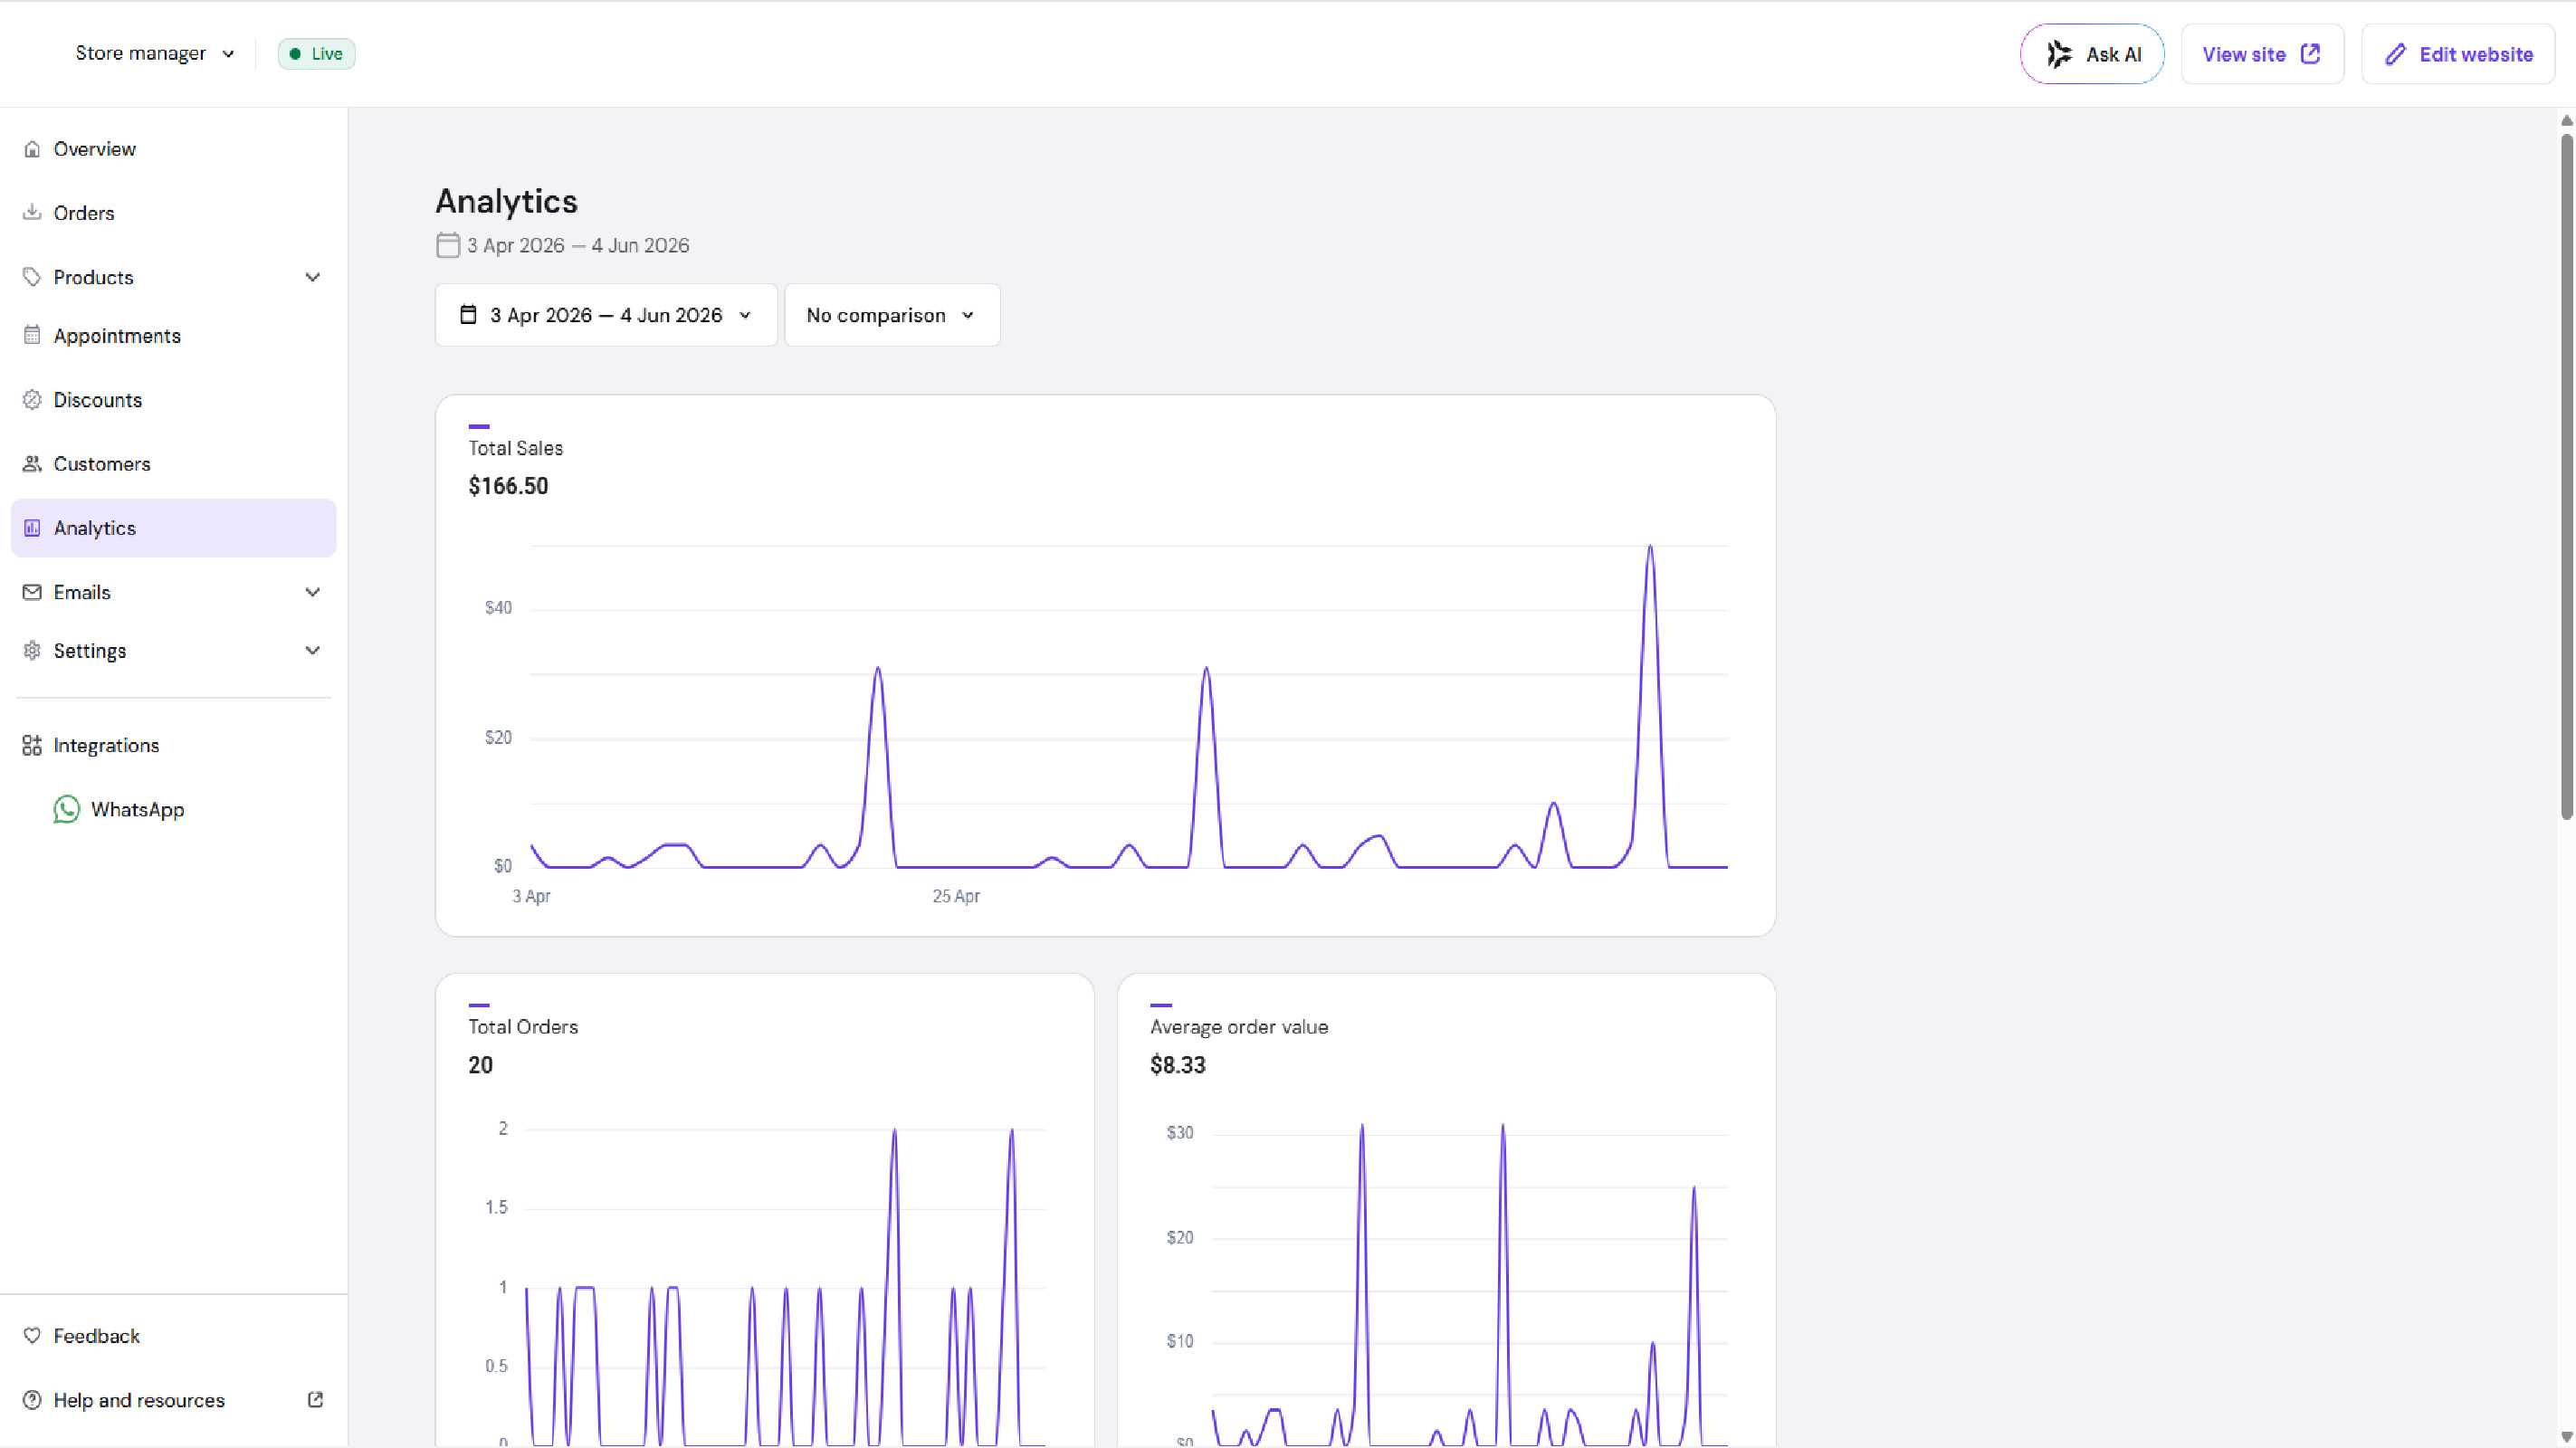
Task: Click the Help question mark icon
Action: click(32, 1400)
